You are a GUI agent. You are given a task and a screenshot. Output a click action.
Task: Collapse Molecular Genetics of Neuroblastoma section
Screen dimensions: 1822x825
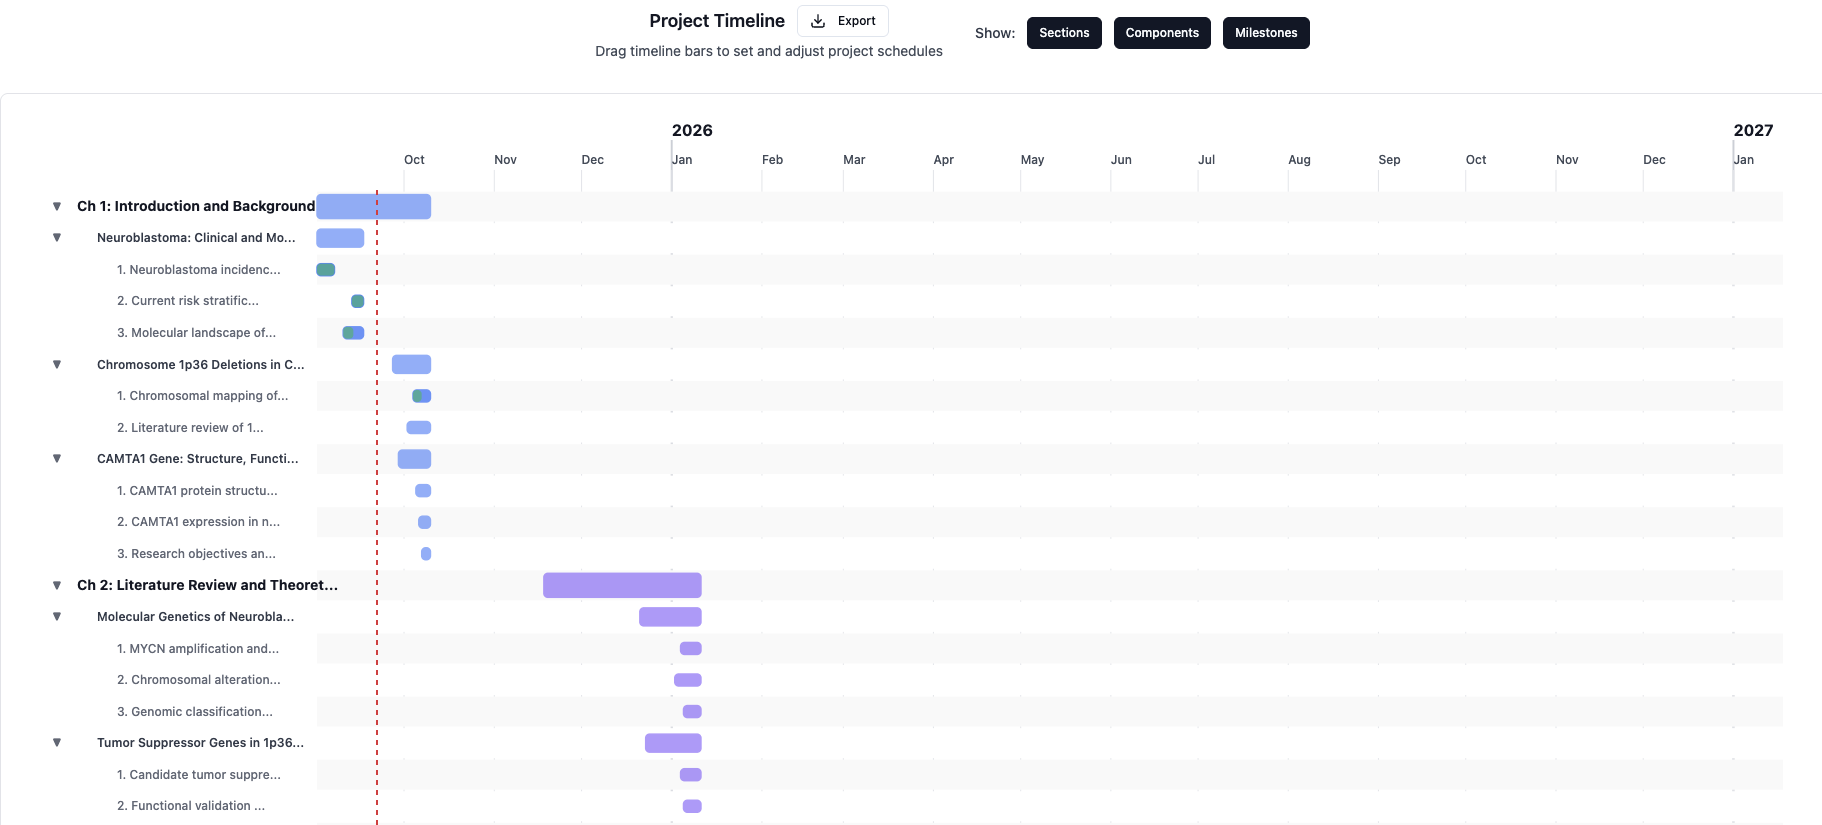[57, 617]
